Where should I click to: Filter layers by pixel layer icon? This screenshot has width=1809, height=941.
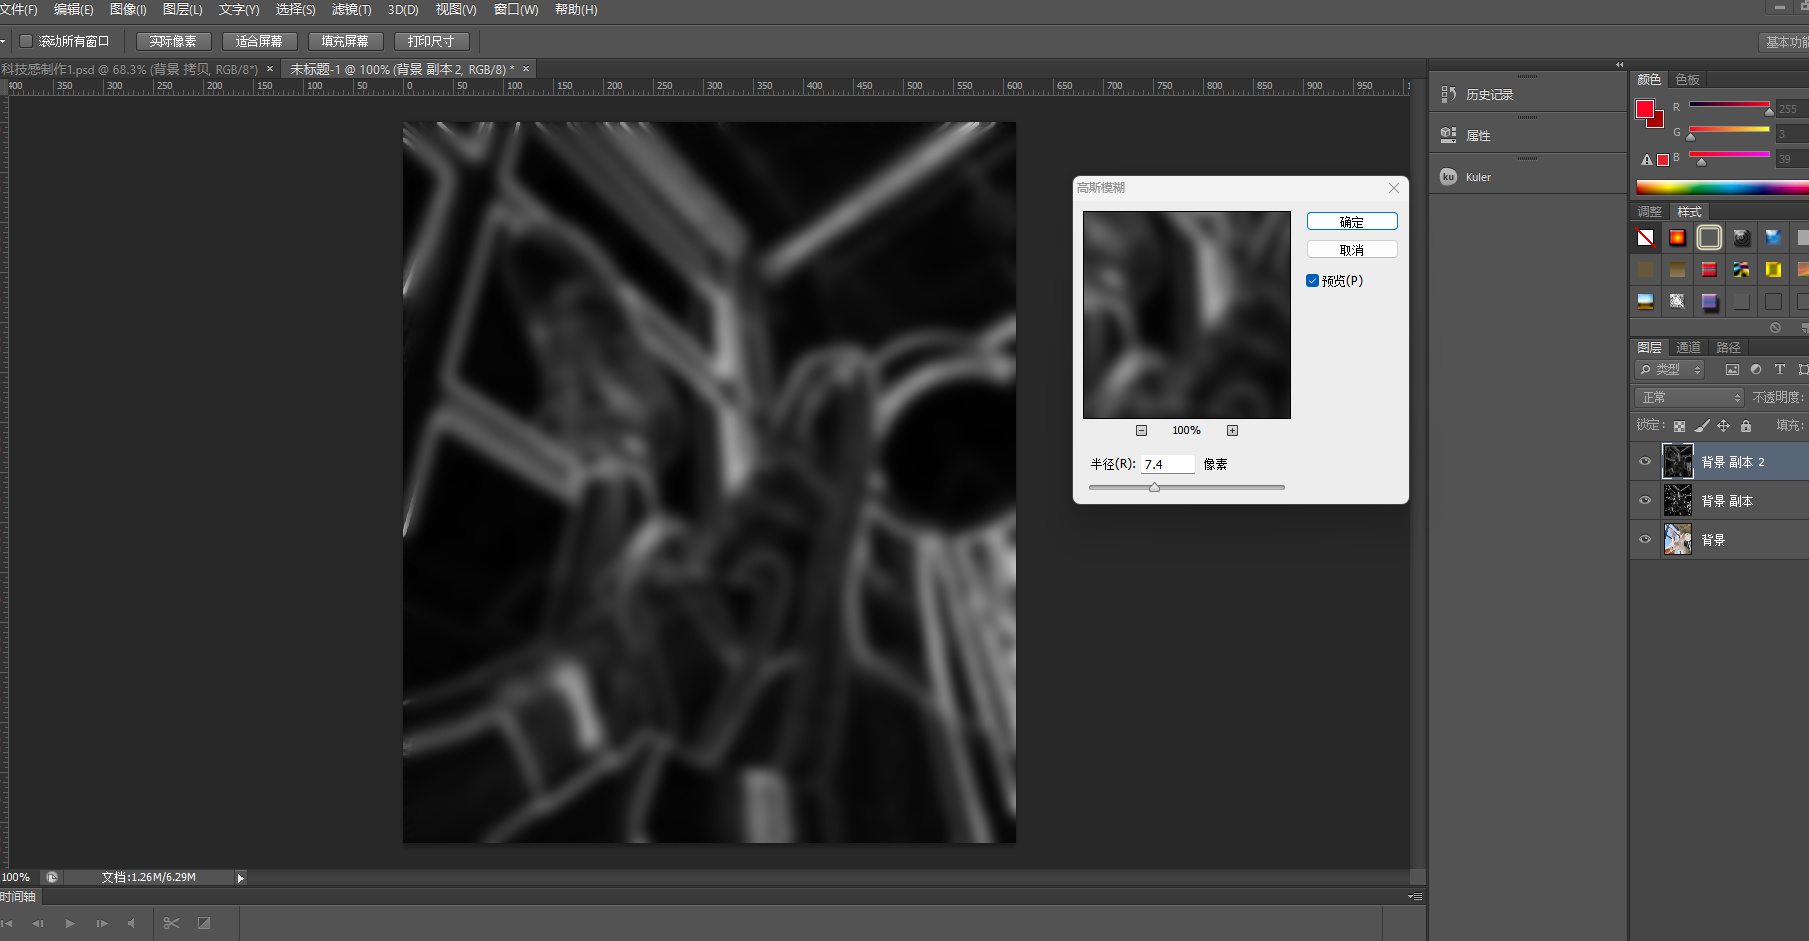tap(1732, 369)
